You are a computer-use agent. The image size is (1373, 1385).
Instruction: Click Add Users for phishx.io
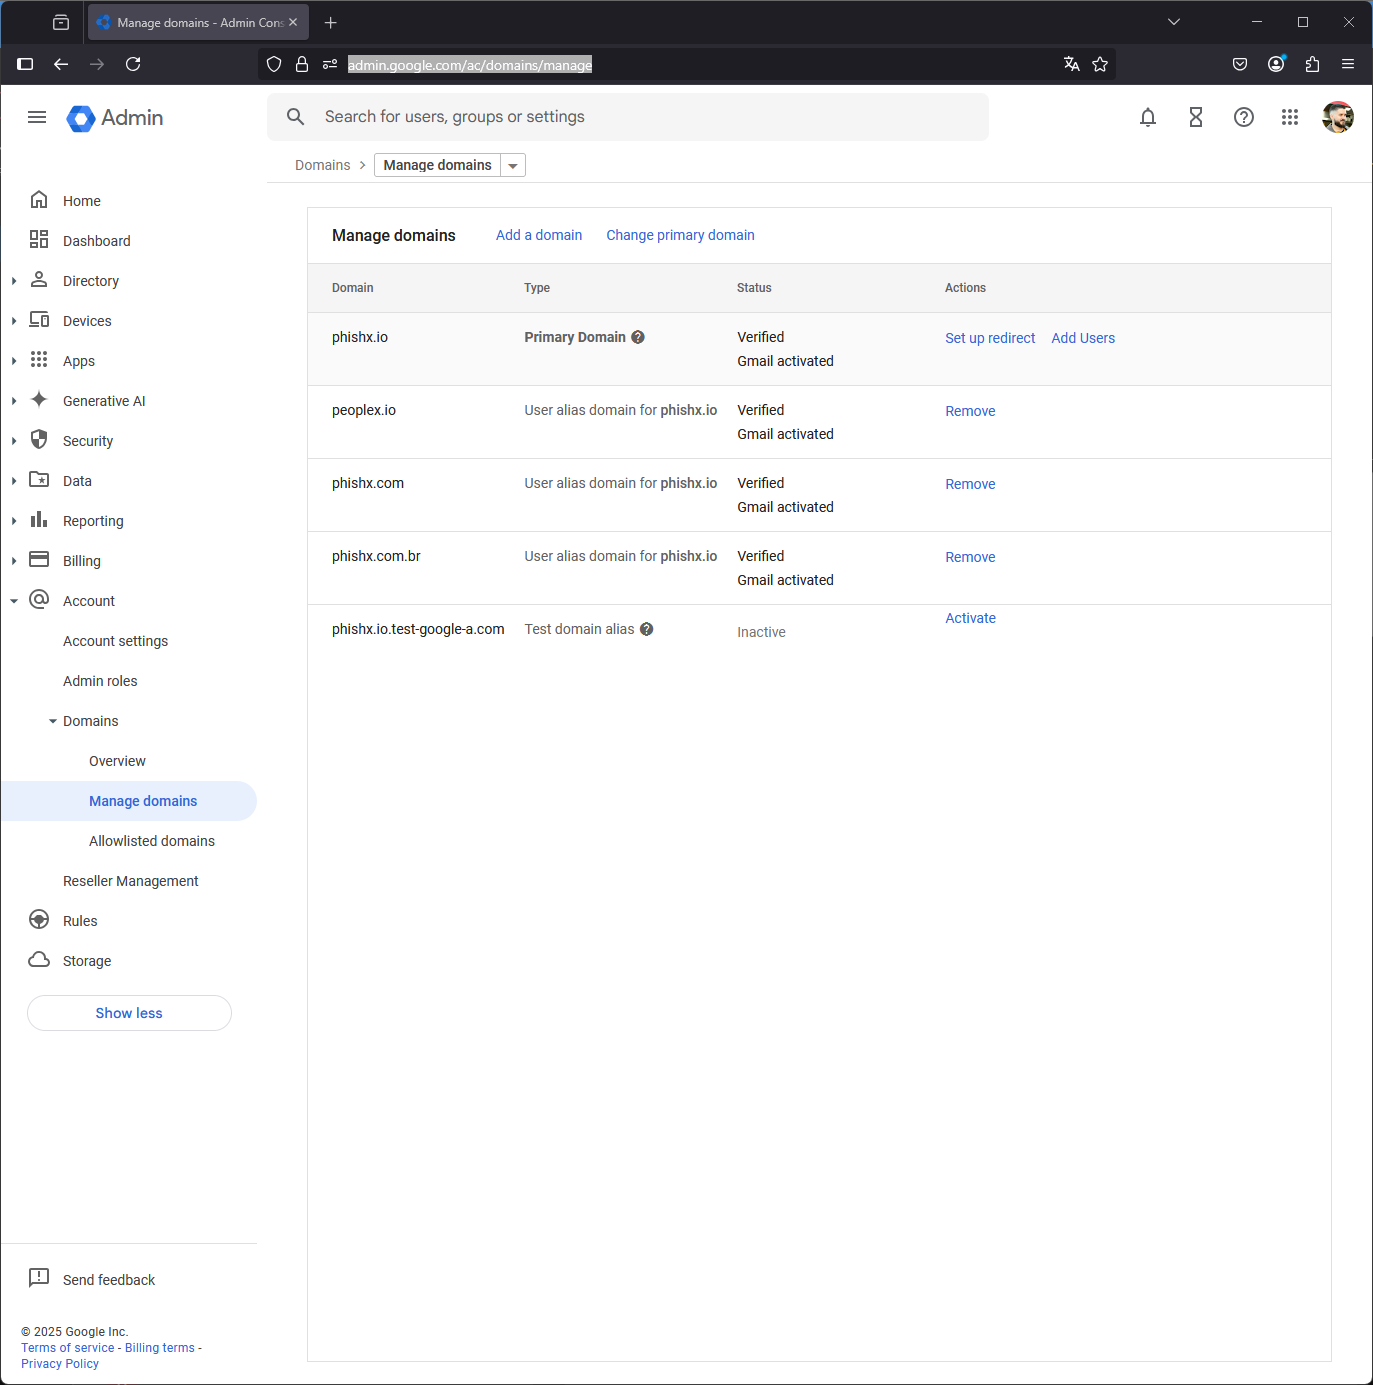pyautogui.click(x=1083, y=338)
